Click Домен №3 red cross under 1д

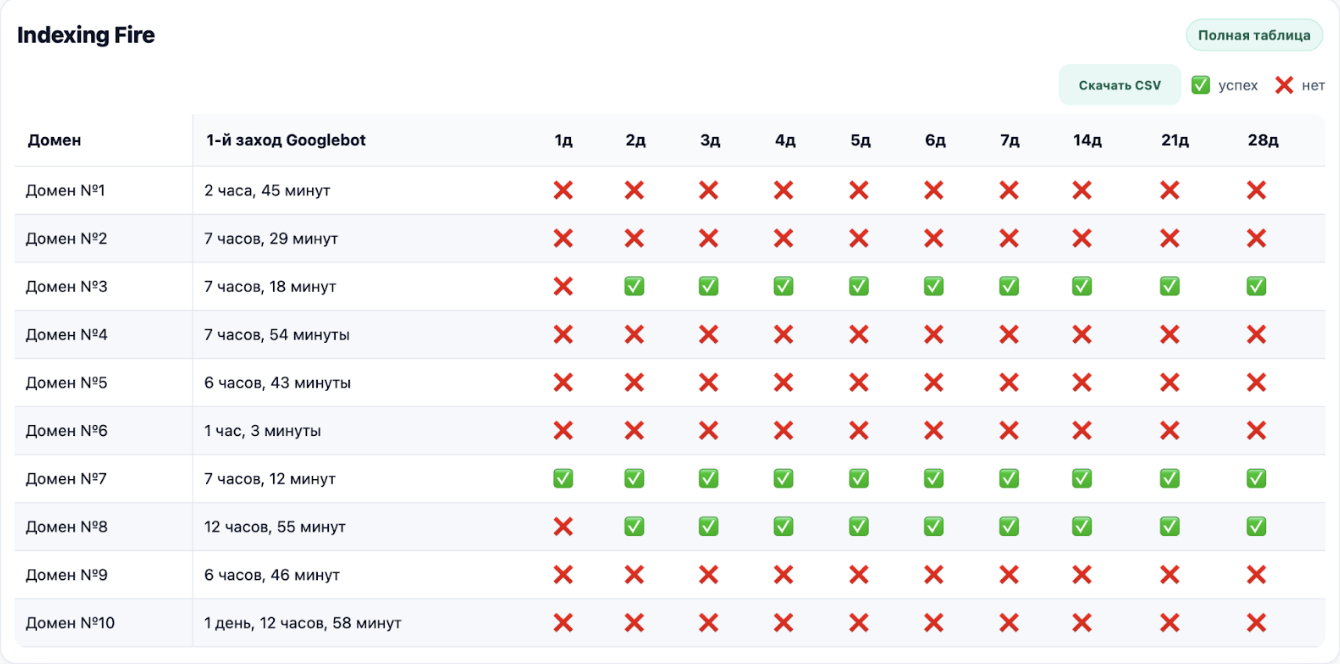pos(563,287)
